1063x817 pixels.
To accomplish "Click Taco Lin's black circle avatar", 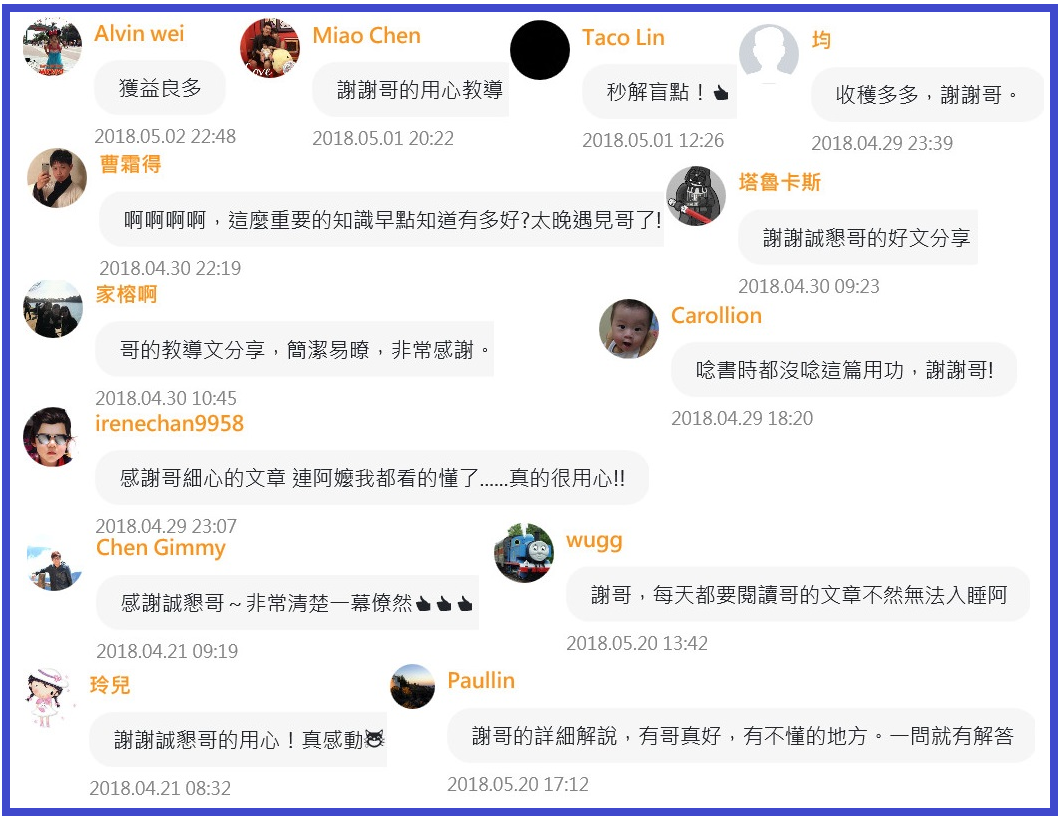I will click(540, 50).
